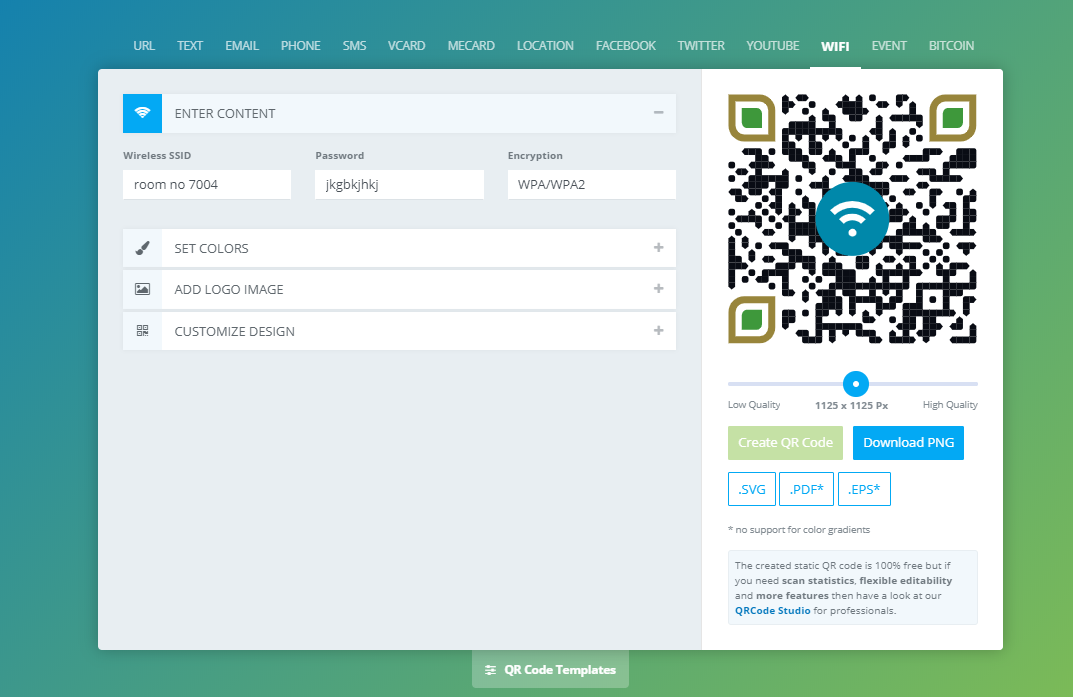Screen dimensions: 1073x697
Task: Click the image icon for Add Logo Image
Action: point(142,289)
